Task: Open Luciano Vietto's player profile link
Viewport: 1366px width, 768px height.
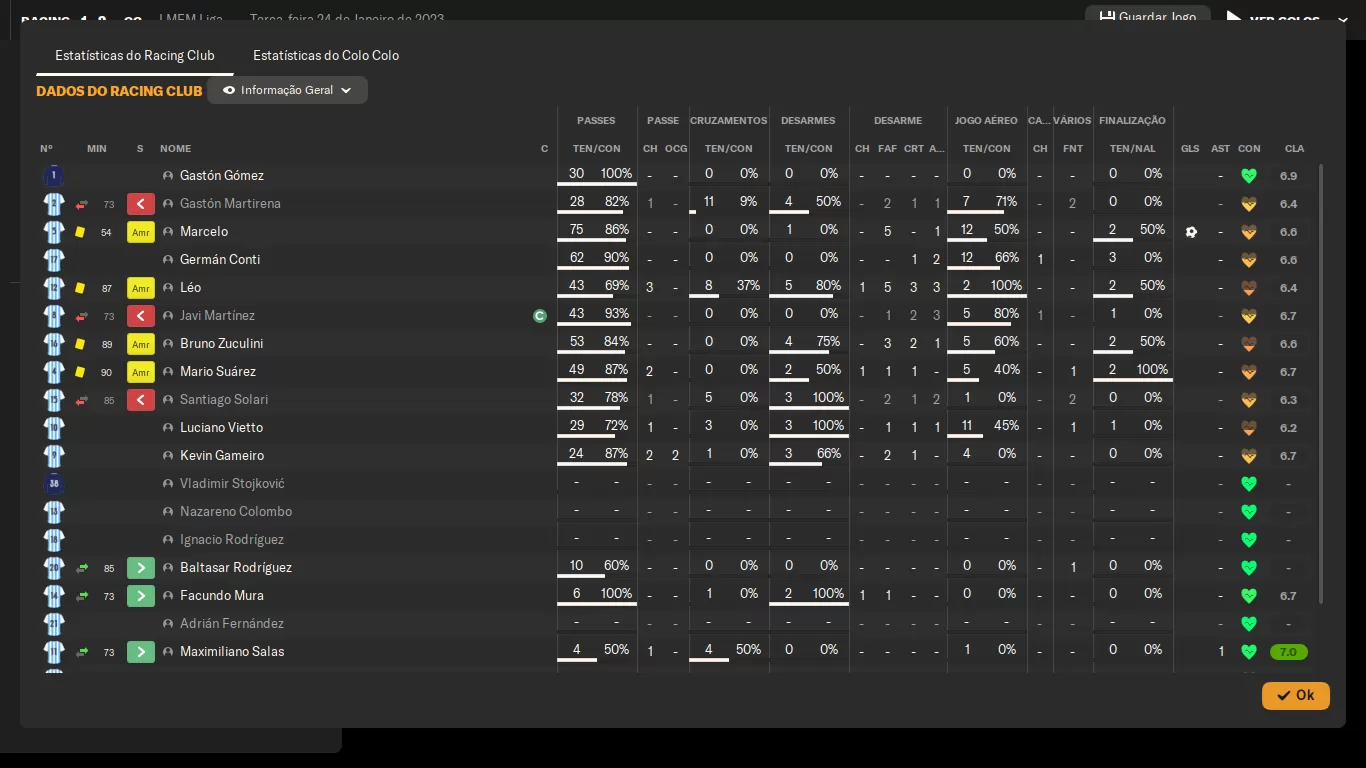Action: pos(221,428)
